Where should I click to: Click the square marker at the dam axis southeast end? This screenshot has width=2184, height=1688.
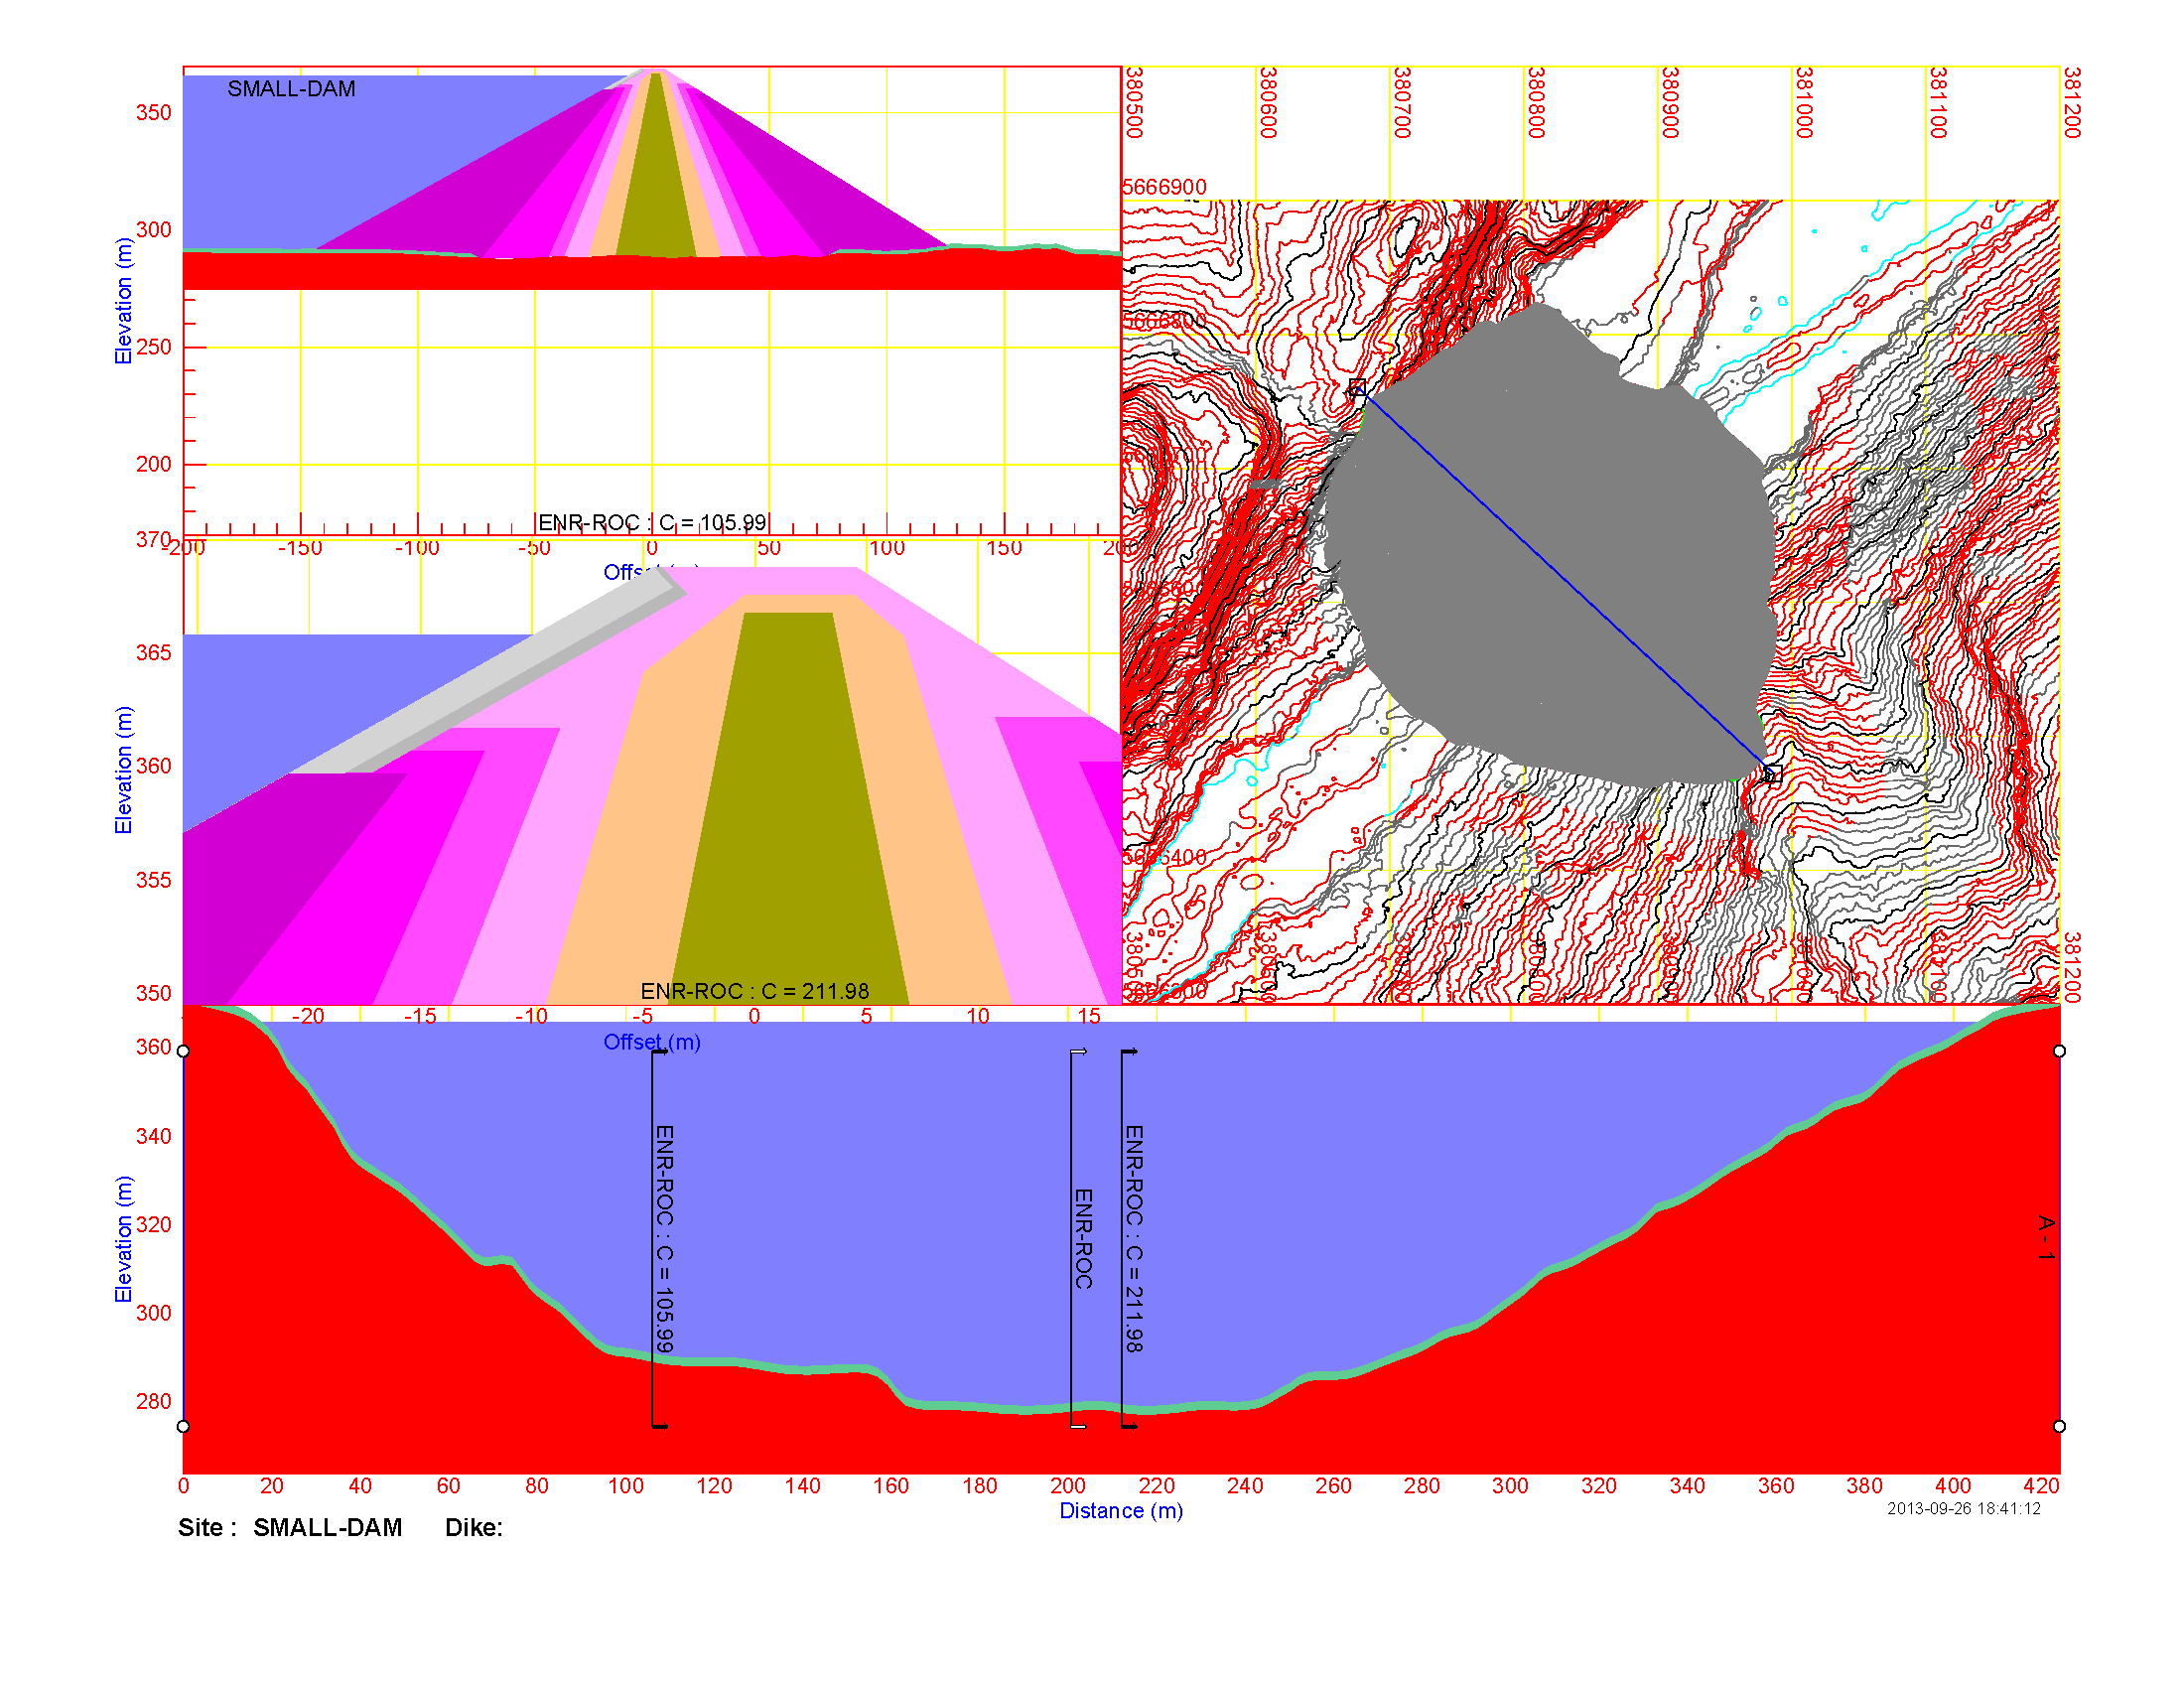(1773, 774)
